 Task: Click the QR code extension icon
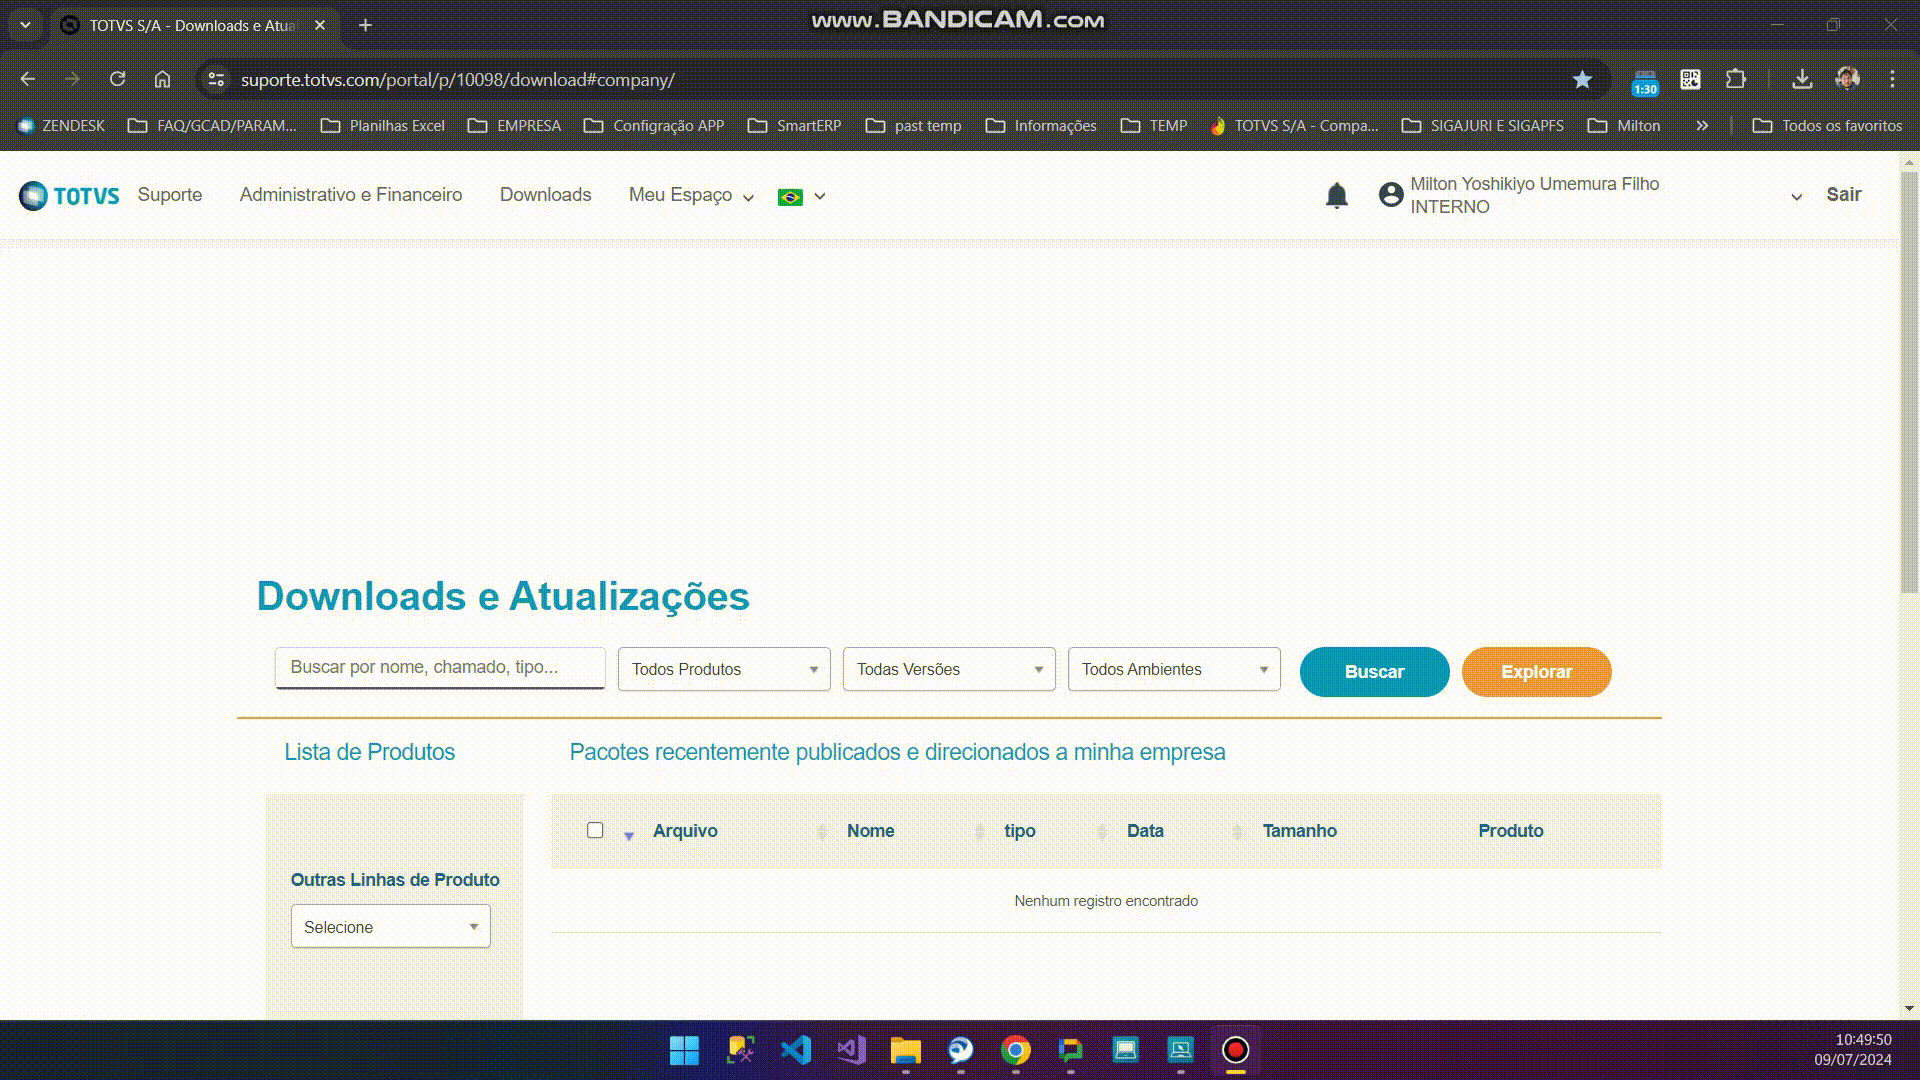pos(1691,79)
